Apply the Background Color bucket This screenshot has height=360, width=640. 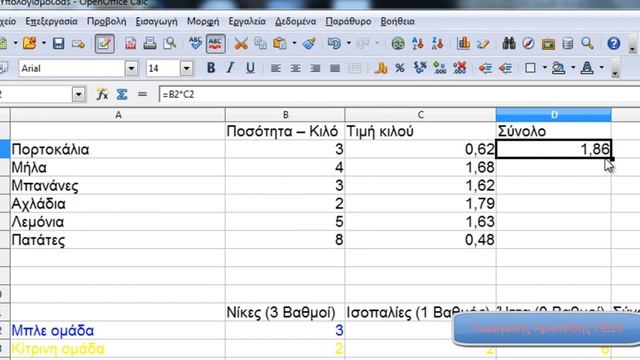558,68
